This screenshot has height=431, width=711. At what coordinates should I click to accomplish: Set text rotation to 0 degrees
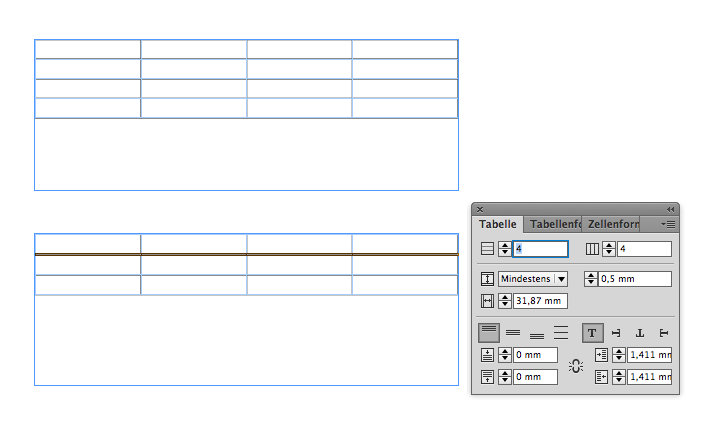point(592,332)
